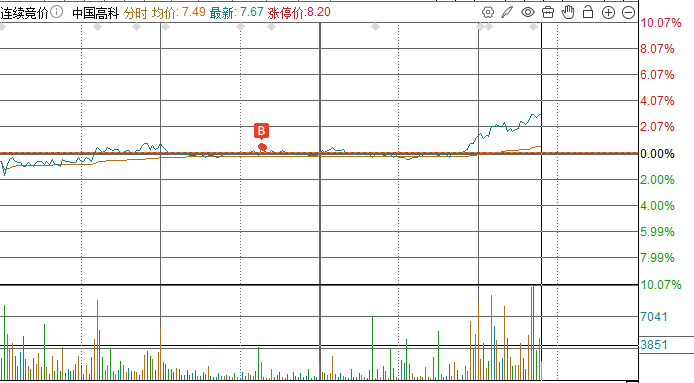Click the 中国高科 stock name
This screenshot has width=694, height=383.
[96, 13]
